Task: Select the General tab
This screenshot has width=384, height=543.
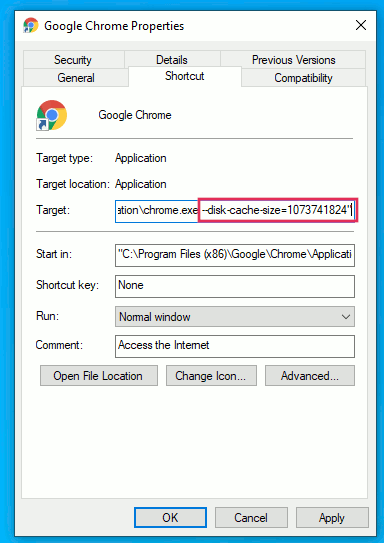Action: point(76,78)
